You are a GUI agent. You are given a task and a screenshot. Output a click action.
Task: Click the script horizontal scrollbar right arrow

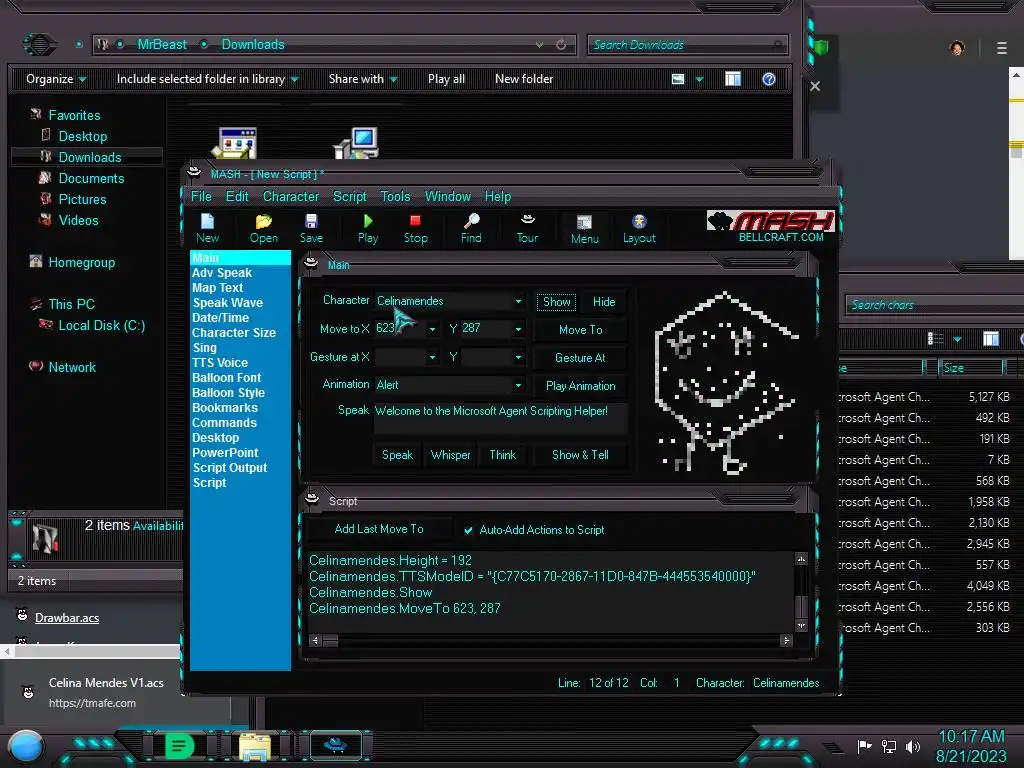786,641
